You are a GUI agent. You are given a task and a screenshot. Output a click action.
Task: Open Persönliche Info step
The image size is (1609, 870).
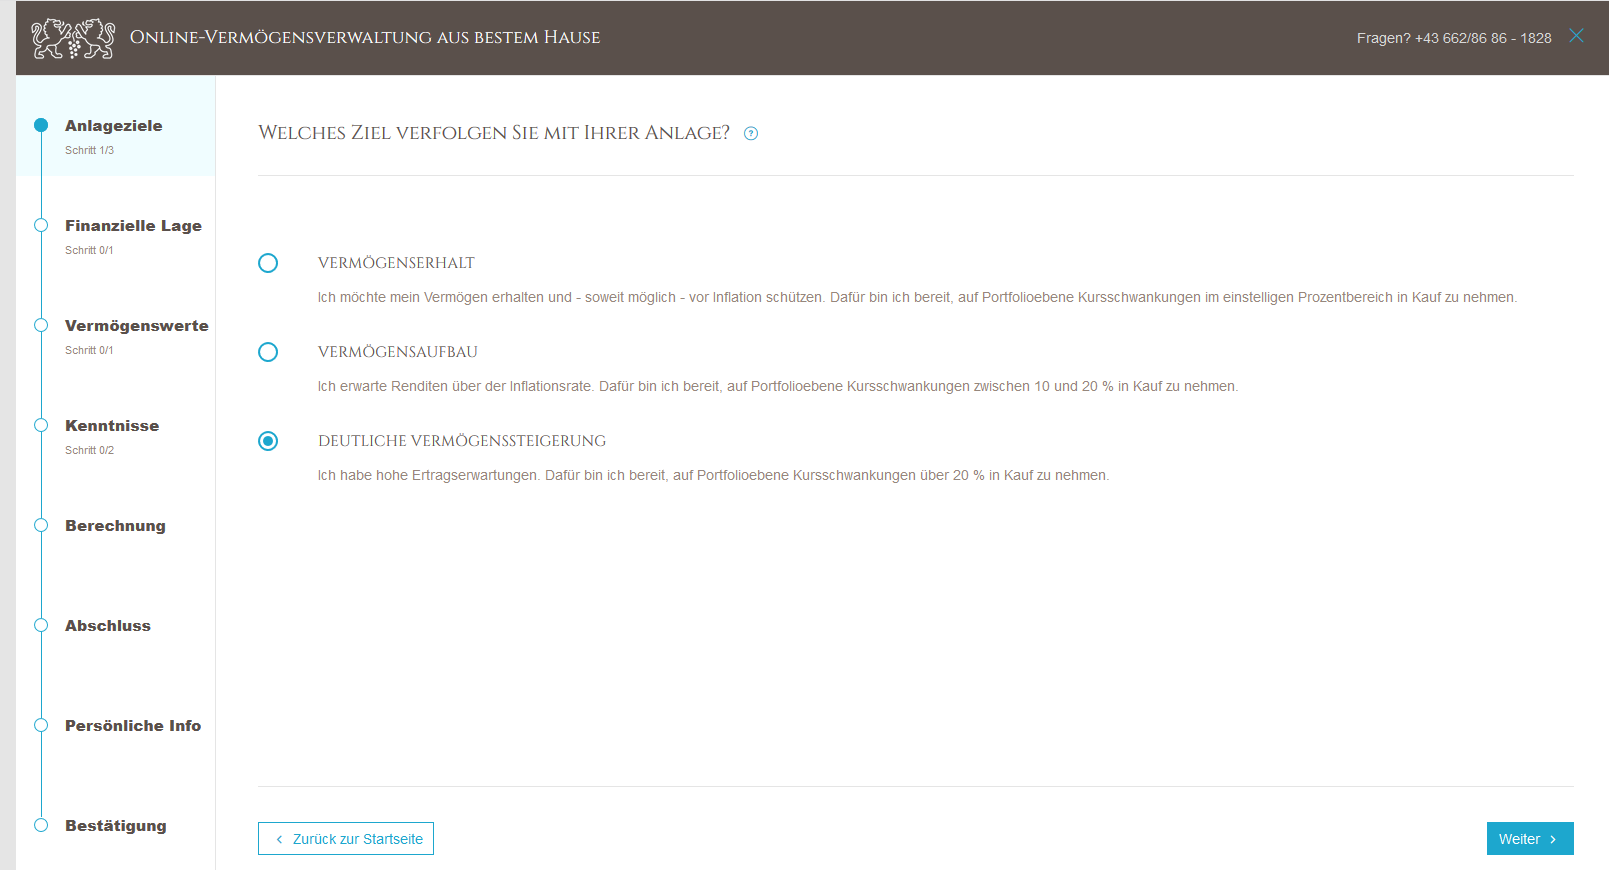point(133,726)
